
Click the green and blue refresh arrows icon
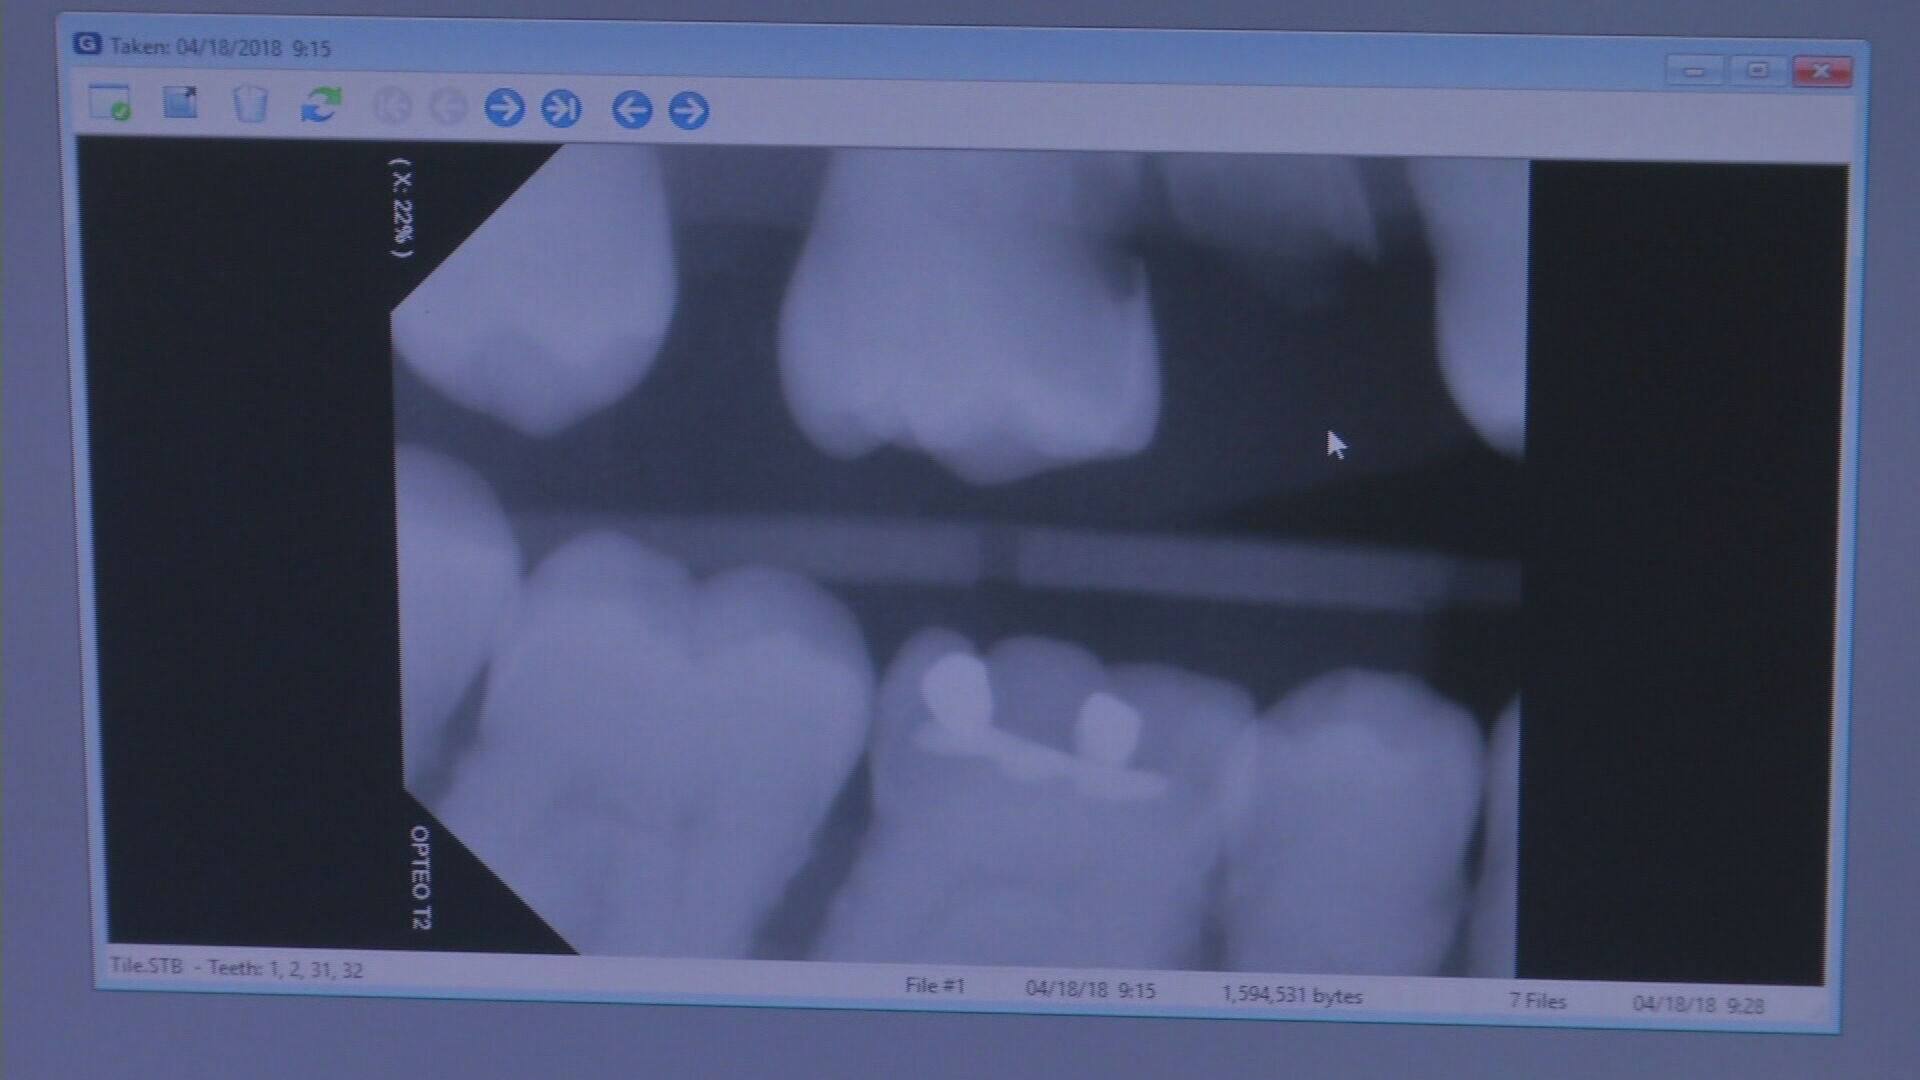click(x=321, y=104)
